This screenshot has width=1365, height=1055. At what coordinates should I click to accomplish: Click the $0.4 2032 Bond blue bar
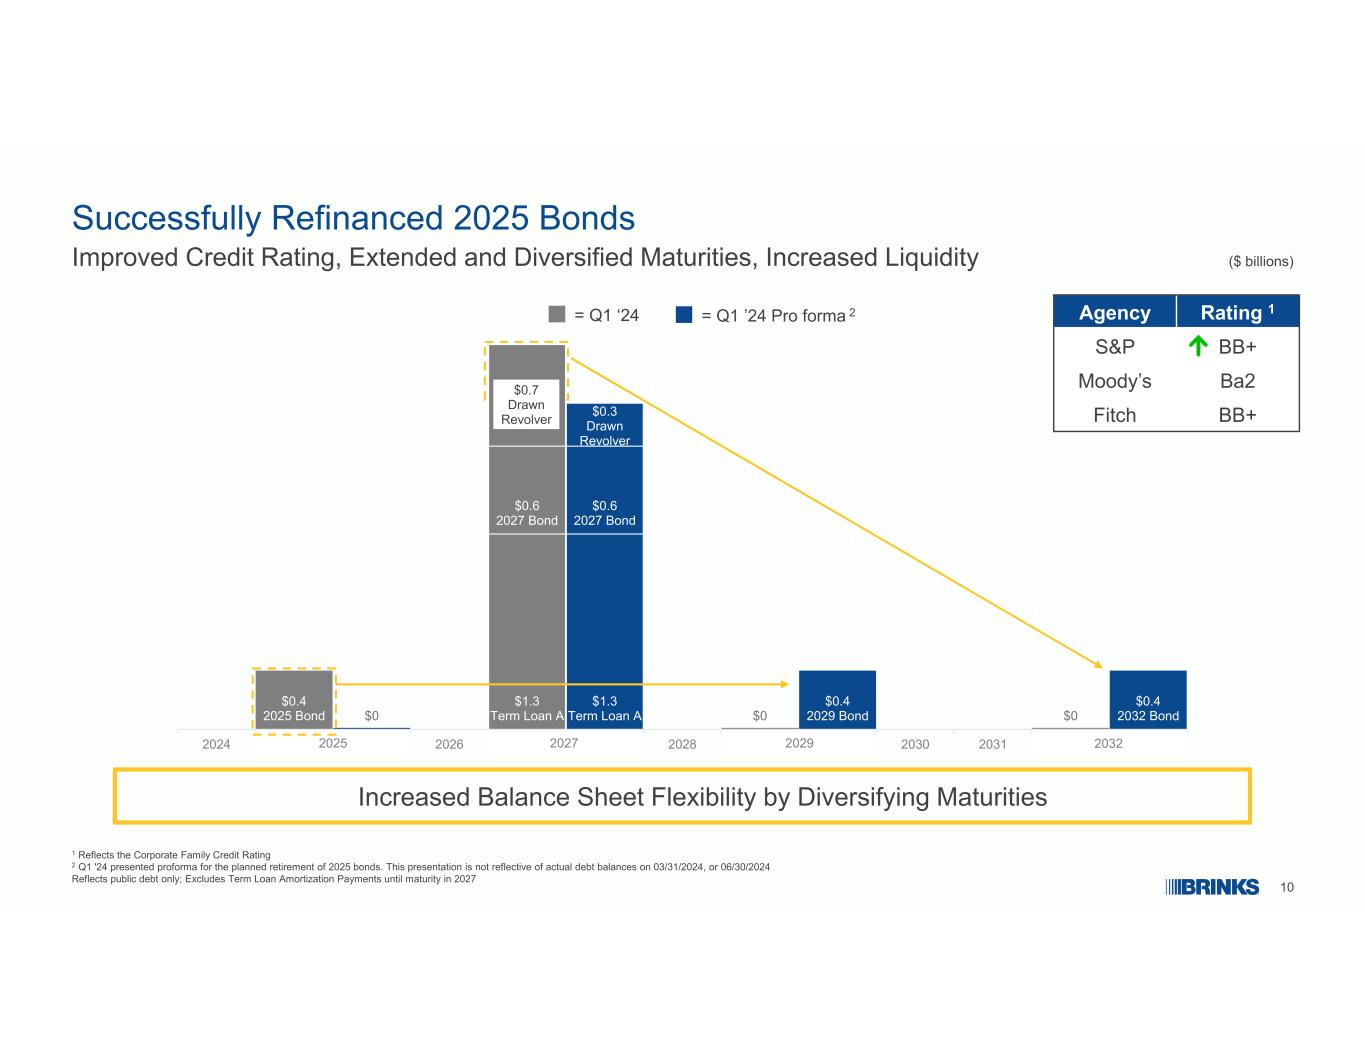(x=1148, y=700)
